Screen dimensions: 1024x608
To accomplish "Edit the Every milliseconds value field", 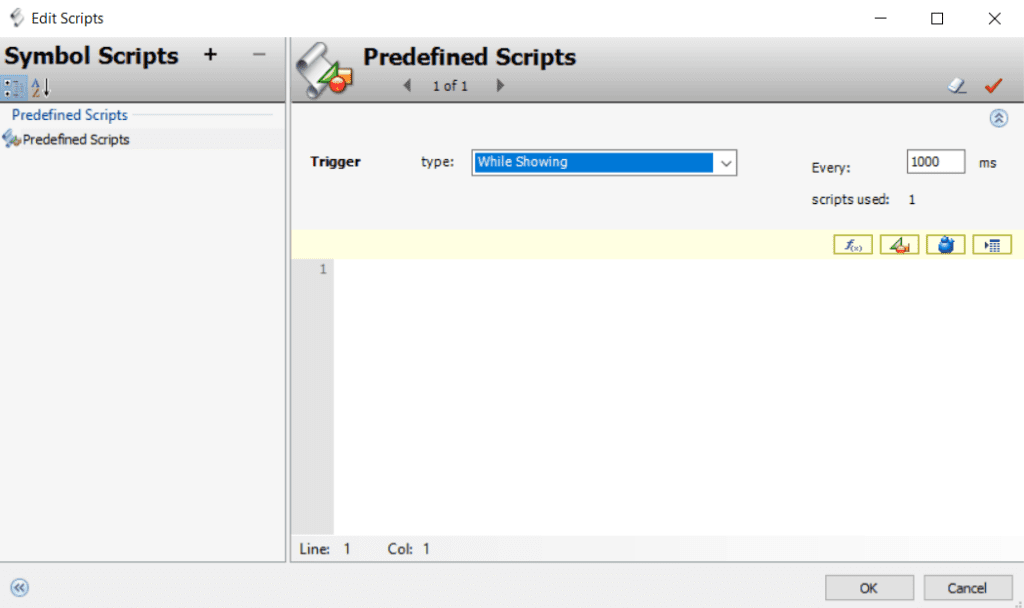I will coord(935,161).
